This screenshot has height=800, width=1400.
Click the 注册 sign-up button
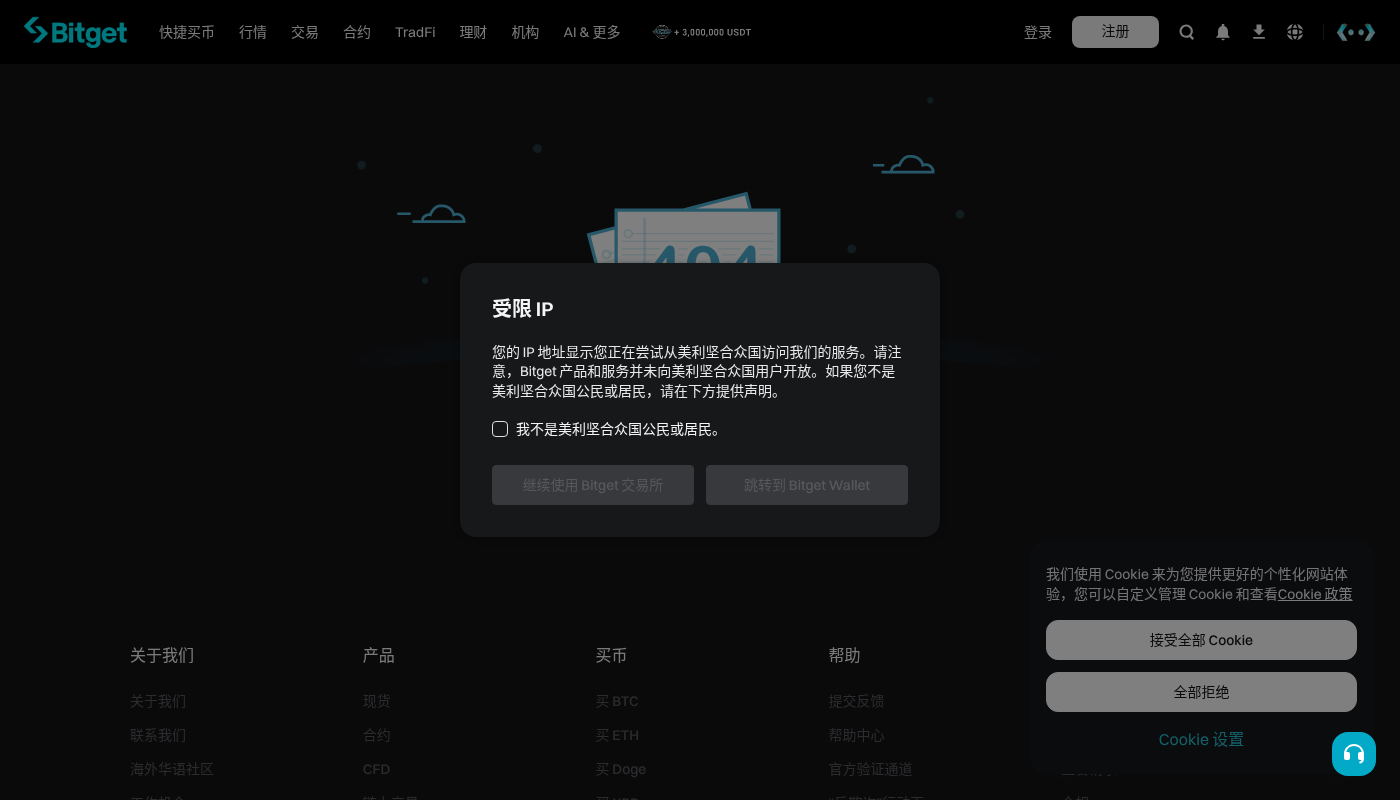[1115, 32]
